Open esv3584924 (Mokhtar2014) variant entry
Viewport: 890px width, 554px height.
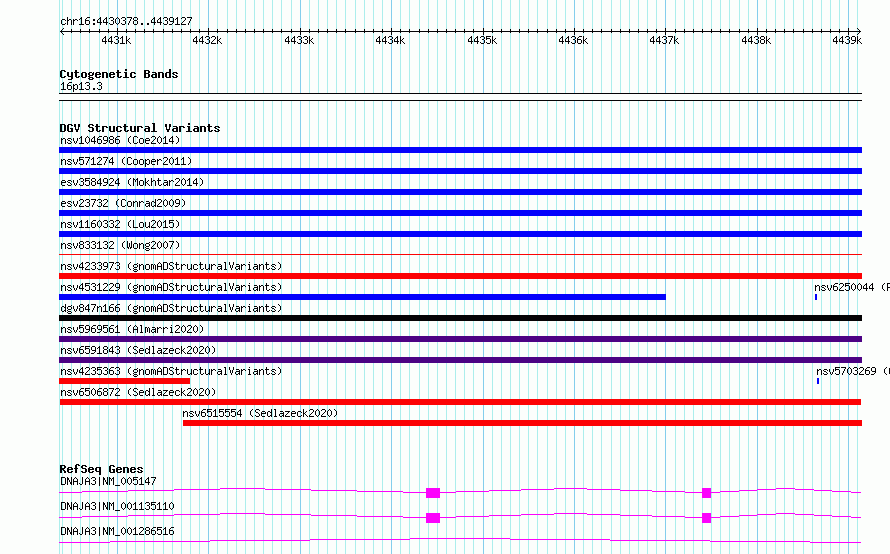pyautogui.click(x=132, y=182)
